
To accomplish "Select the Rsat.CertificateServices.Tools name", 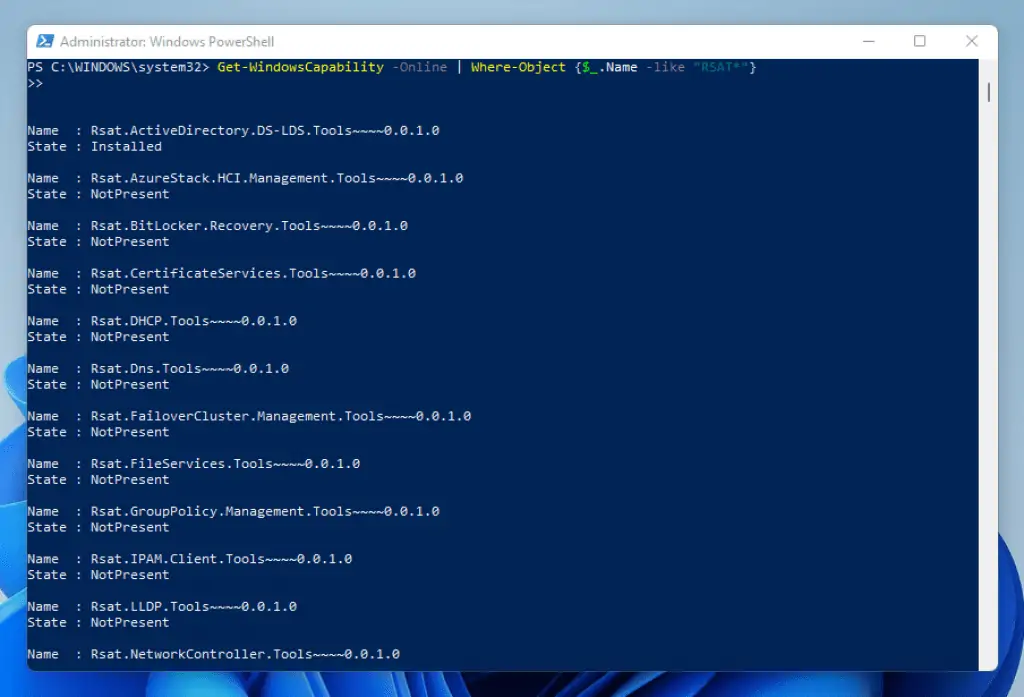I will click(252, 272).
